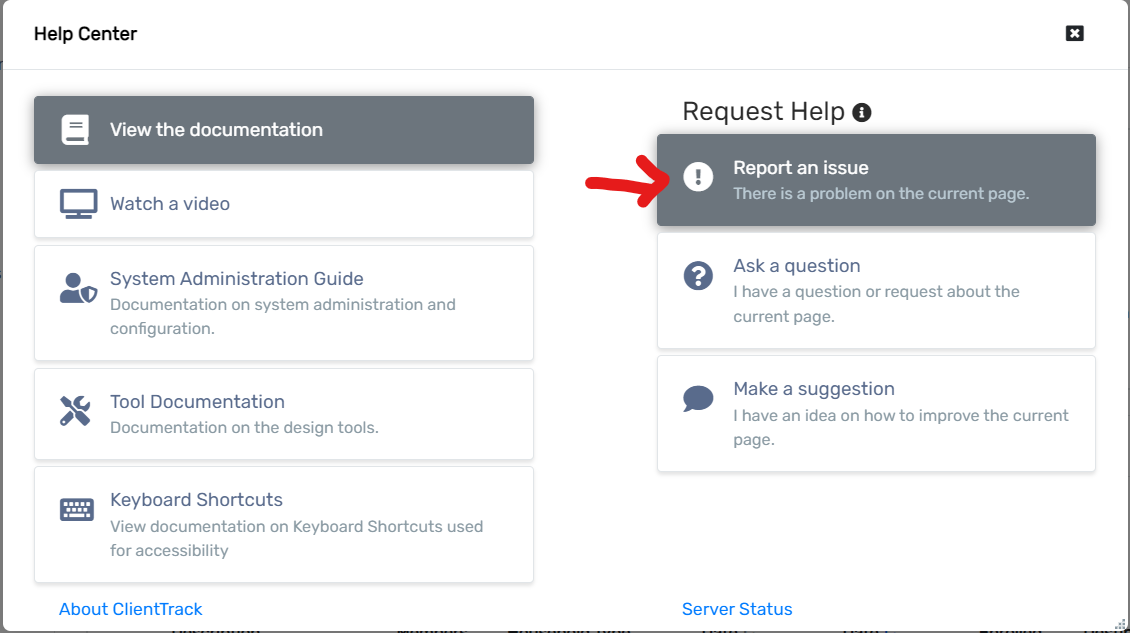Click the exclamation icon on Report an issue

pos(698,178)
